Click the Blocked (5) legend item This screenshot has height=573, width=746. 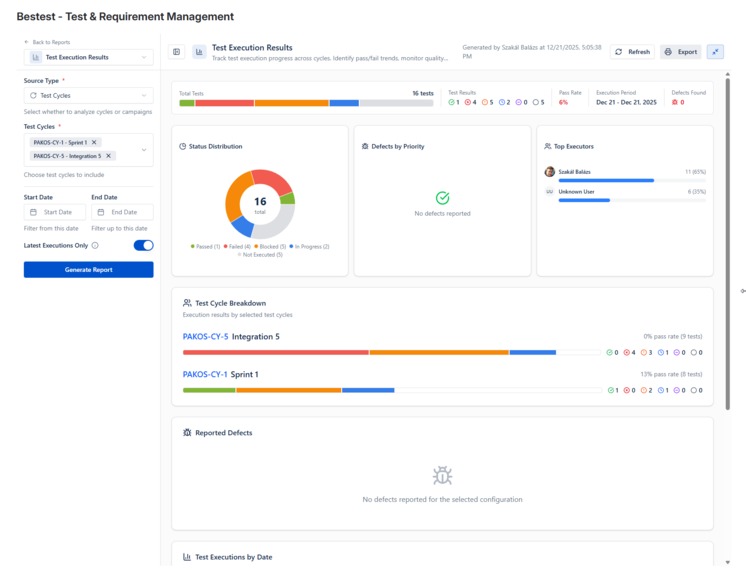pyautogui.click(x=270, y=247)
